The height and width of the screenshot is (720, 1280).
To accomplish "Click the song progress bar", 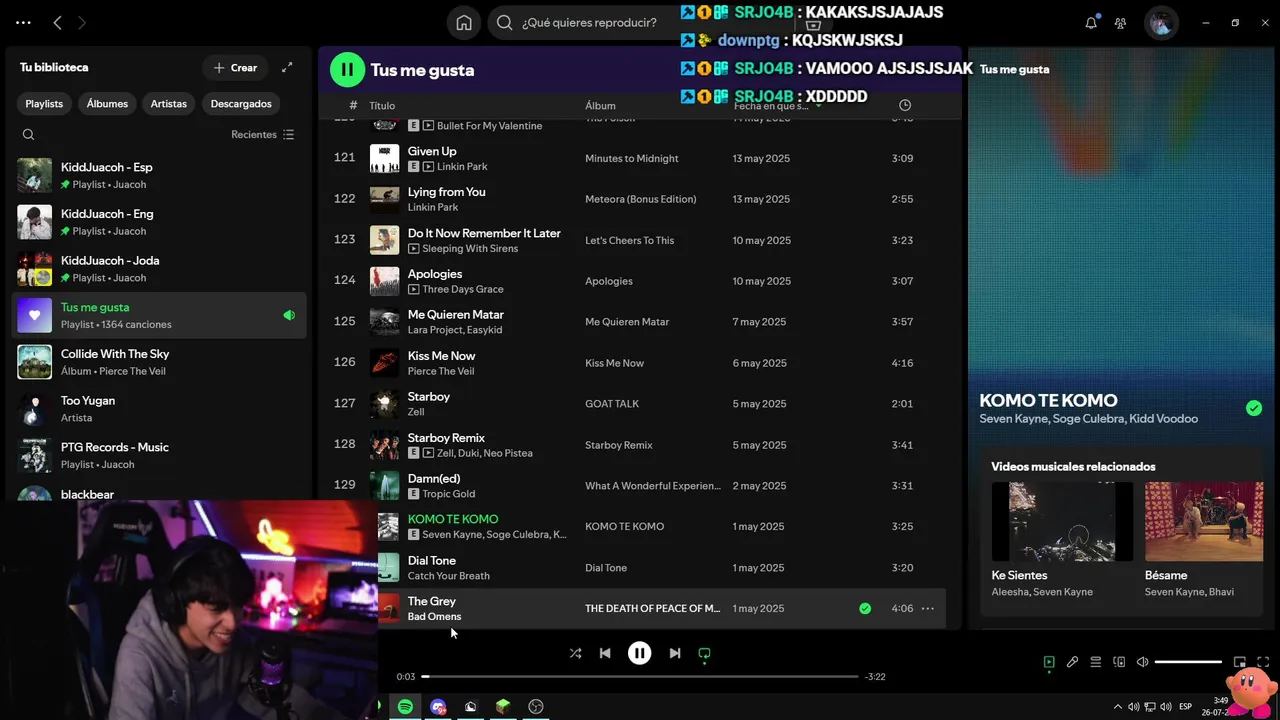I will 640,677.
